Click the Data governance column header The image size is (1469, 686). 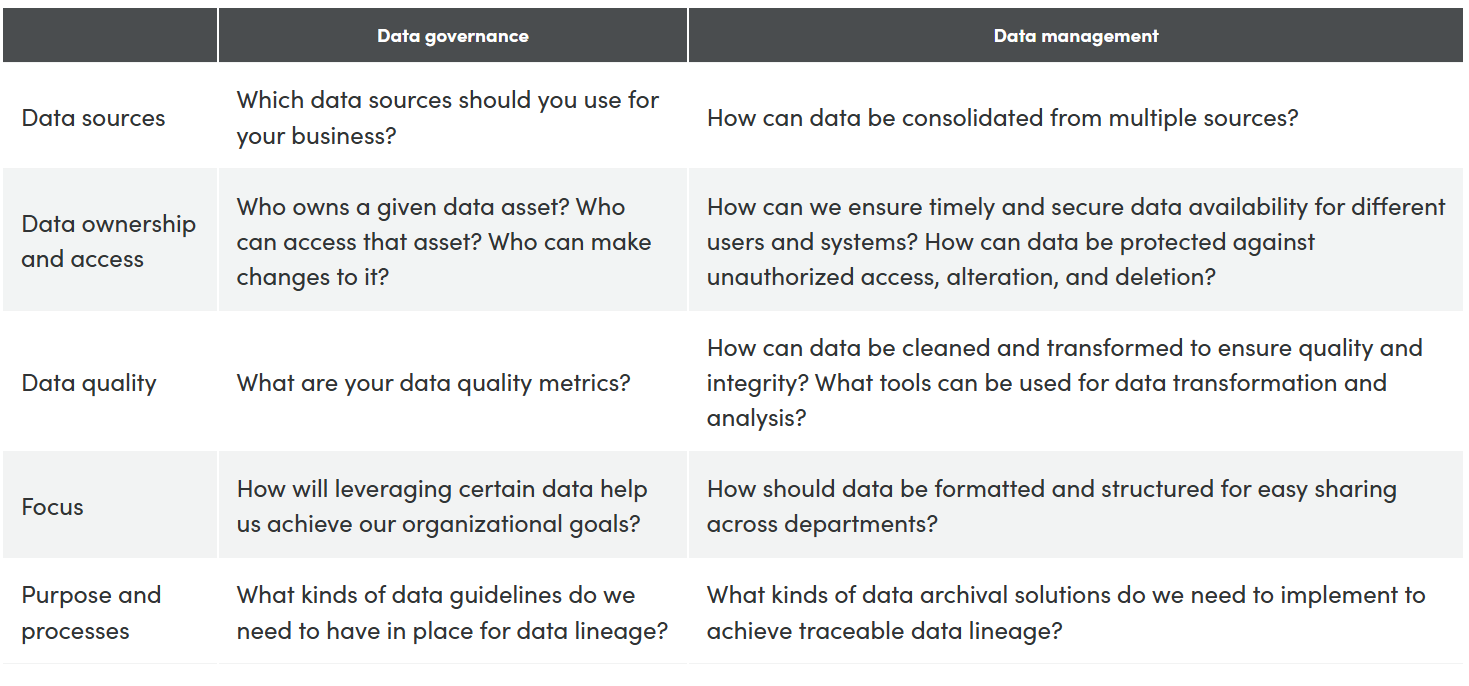click(x=452, y=36)
